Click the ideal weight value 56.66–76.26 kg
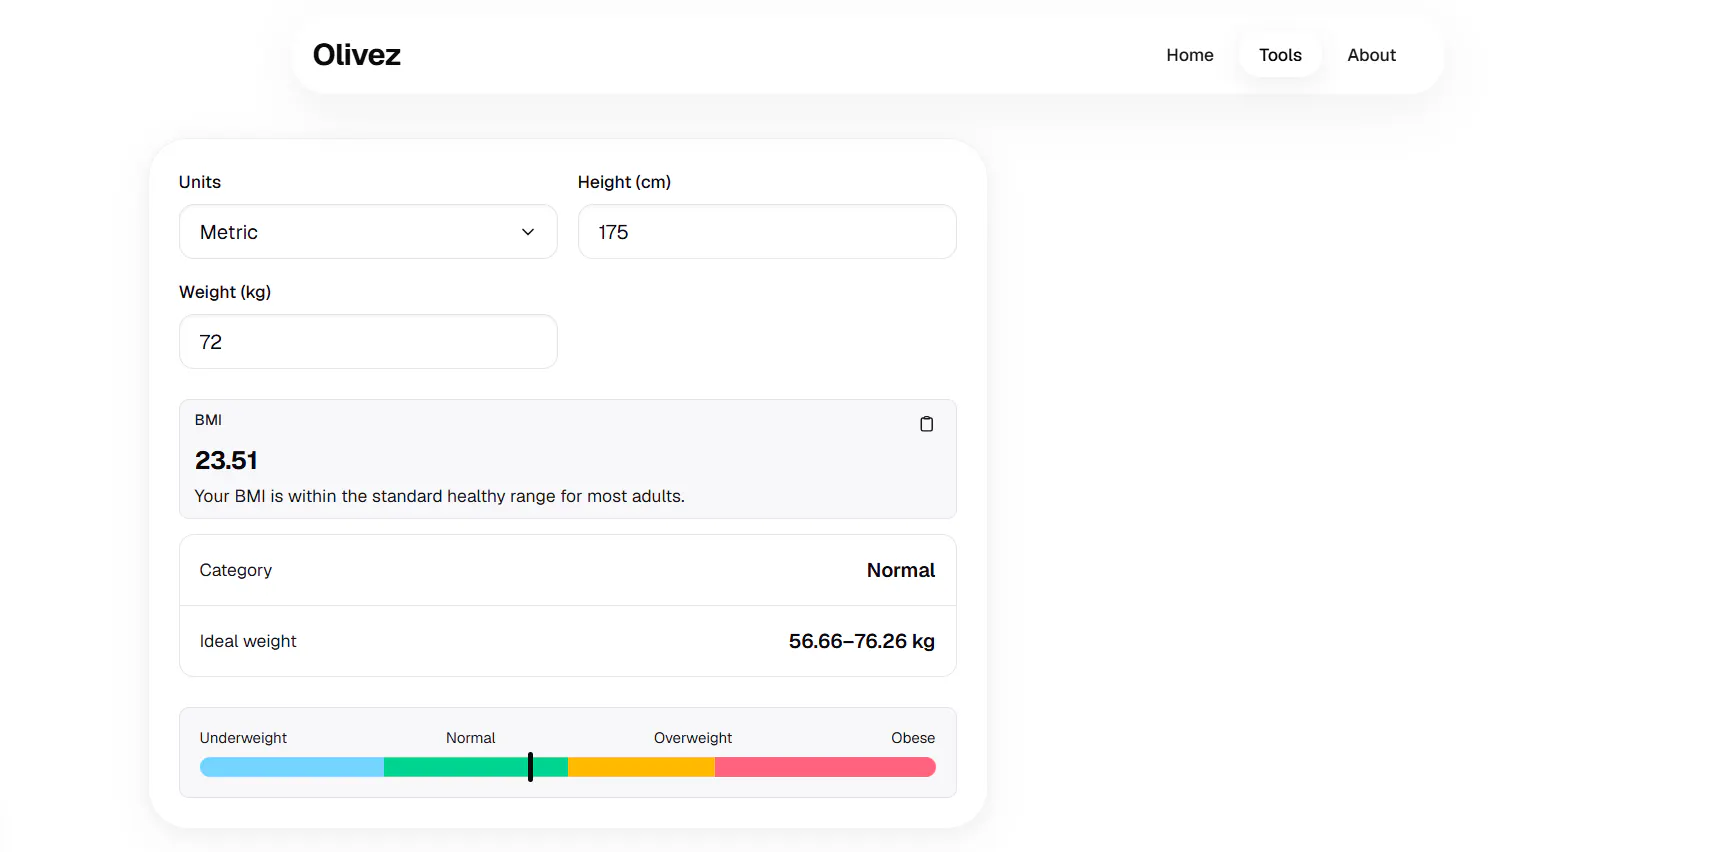Screen dimensions: 1727x852 tap(862, 641)
